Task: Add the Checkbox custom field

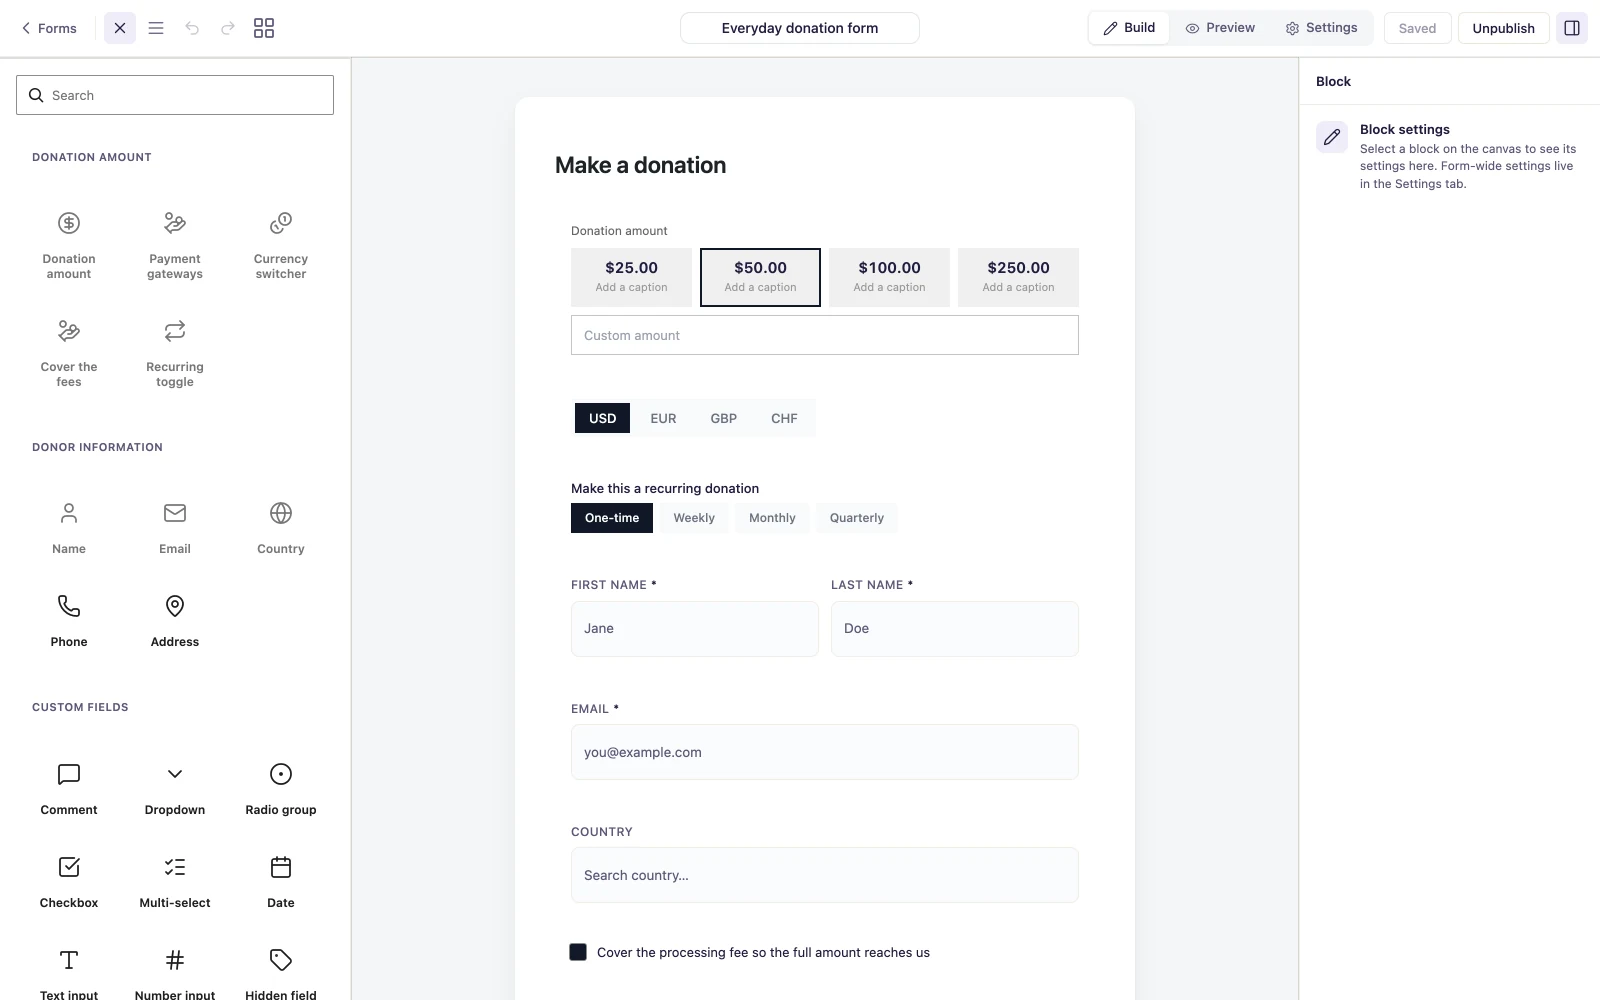Action: pos(69,882)
